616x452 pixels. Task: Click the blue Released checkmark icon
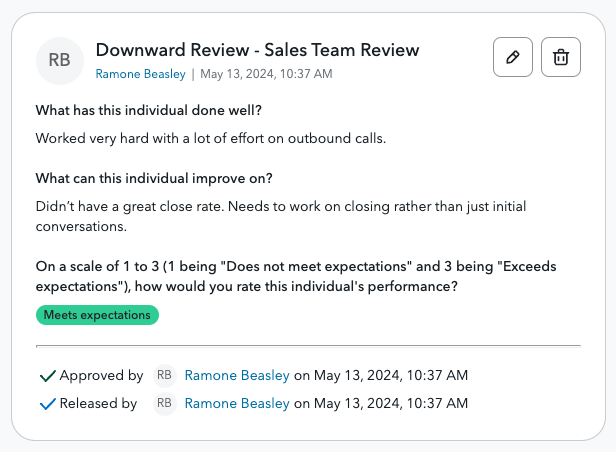click(x=46, y=404)
